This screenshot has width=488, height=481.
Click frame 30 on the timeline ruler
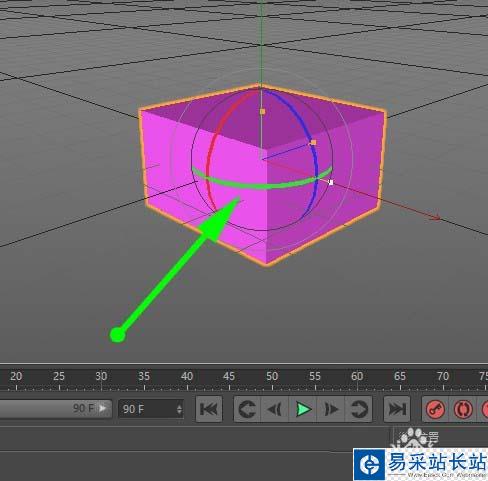click(101, 377)
